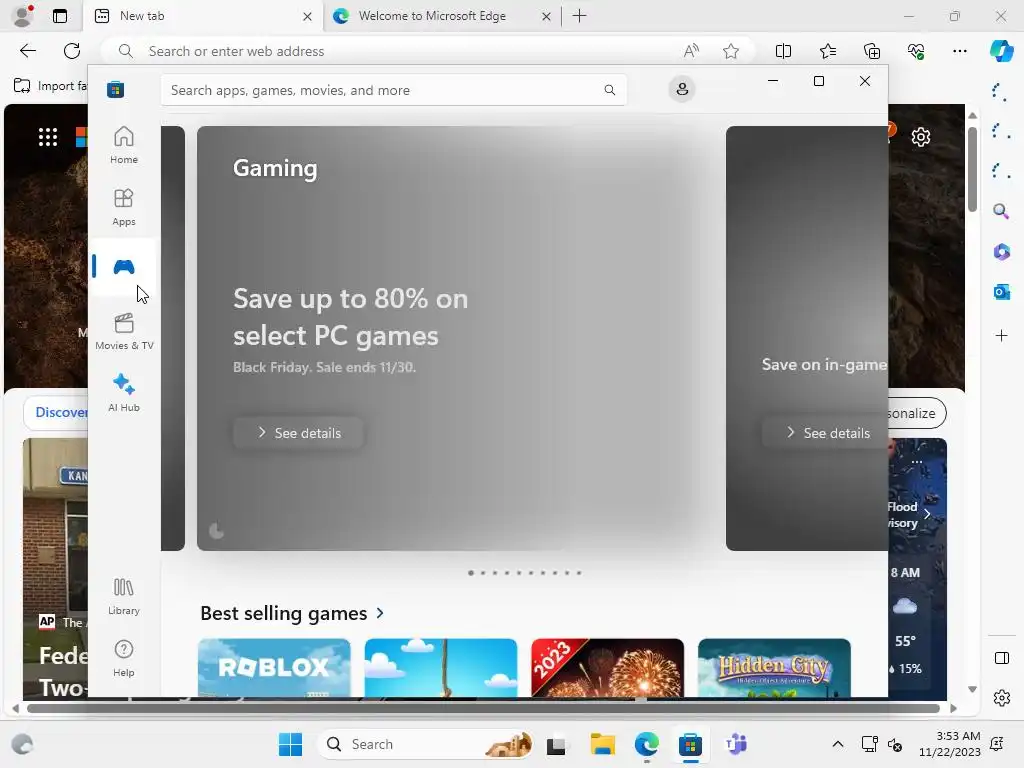
Task: Click See details for PC games sale
Action: (x=298, y=432)
